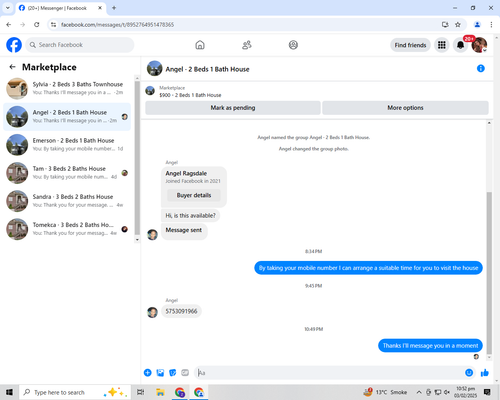This screenshot has height=400, width=500.
Task: Click More options button
Action: (405, 108)
